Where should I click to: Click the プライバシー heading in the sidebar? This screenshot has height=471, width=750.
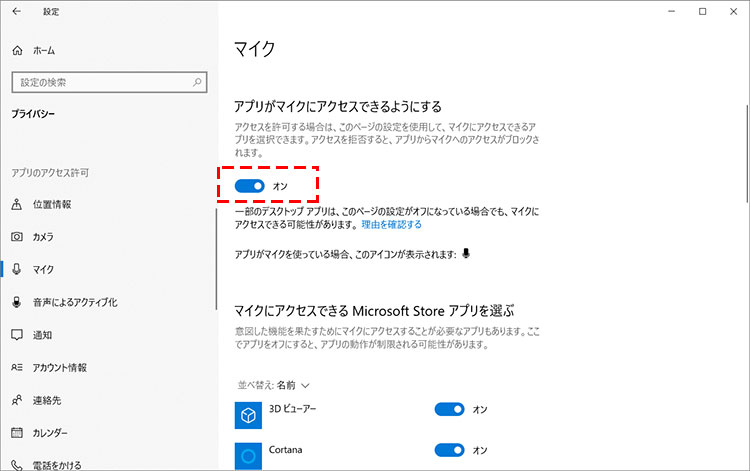click(33, 114)
